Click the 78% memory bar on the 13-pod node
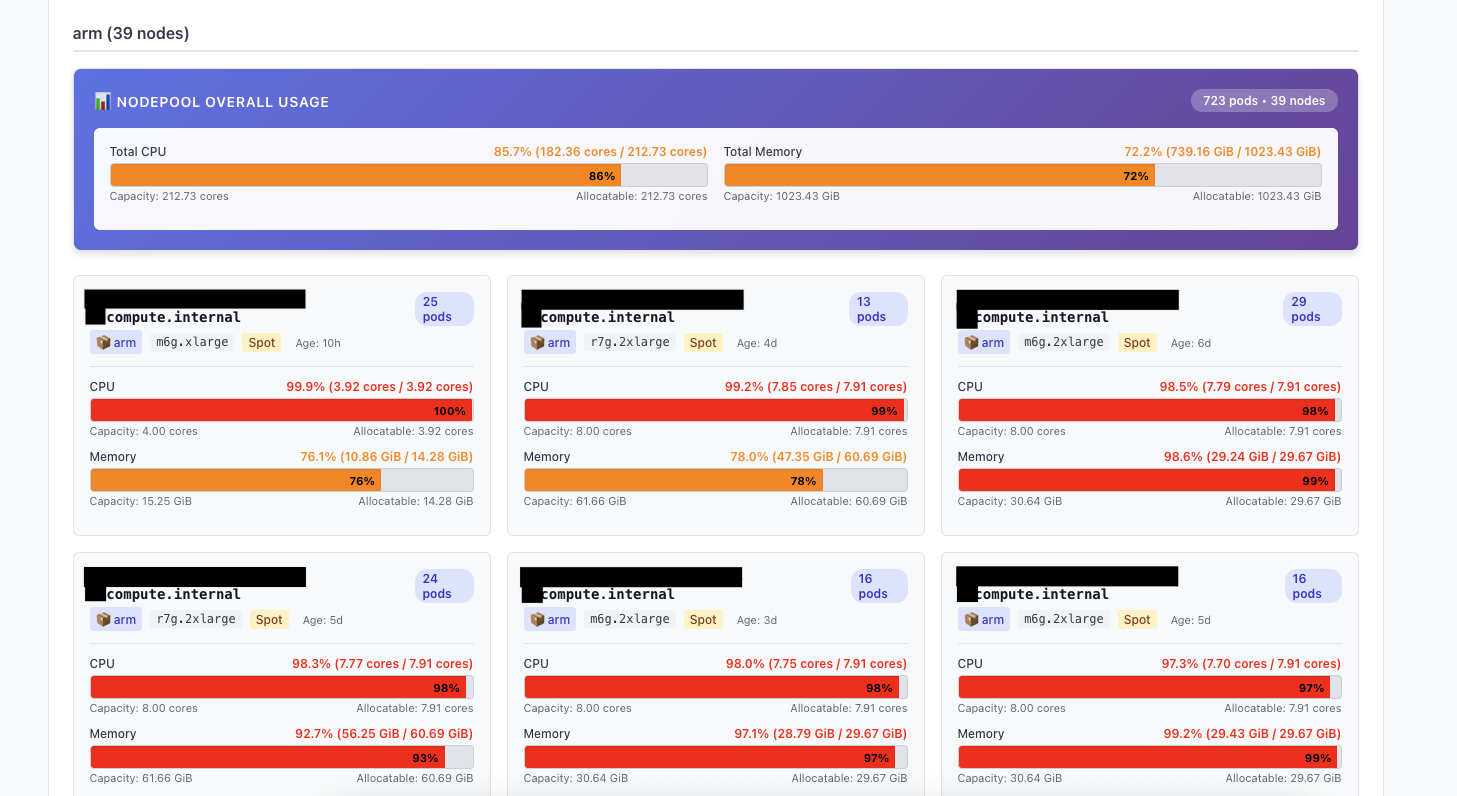The width and height of the screenshot is (1457, 796). click(715, 480)
